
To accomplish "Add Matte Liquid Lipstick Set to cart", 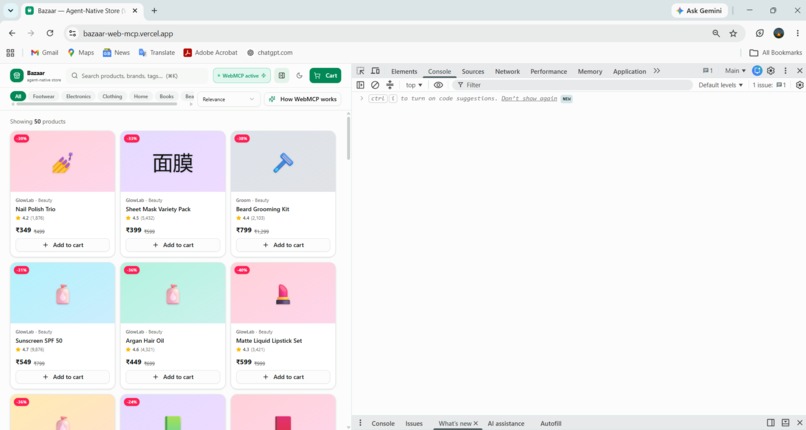I will pos(283,377).
